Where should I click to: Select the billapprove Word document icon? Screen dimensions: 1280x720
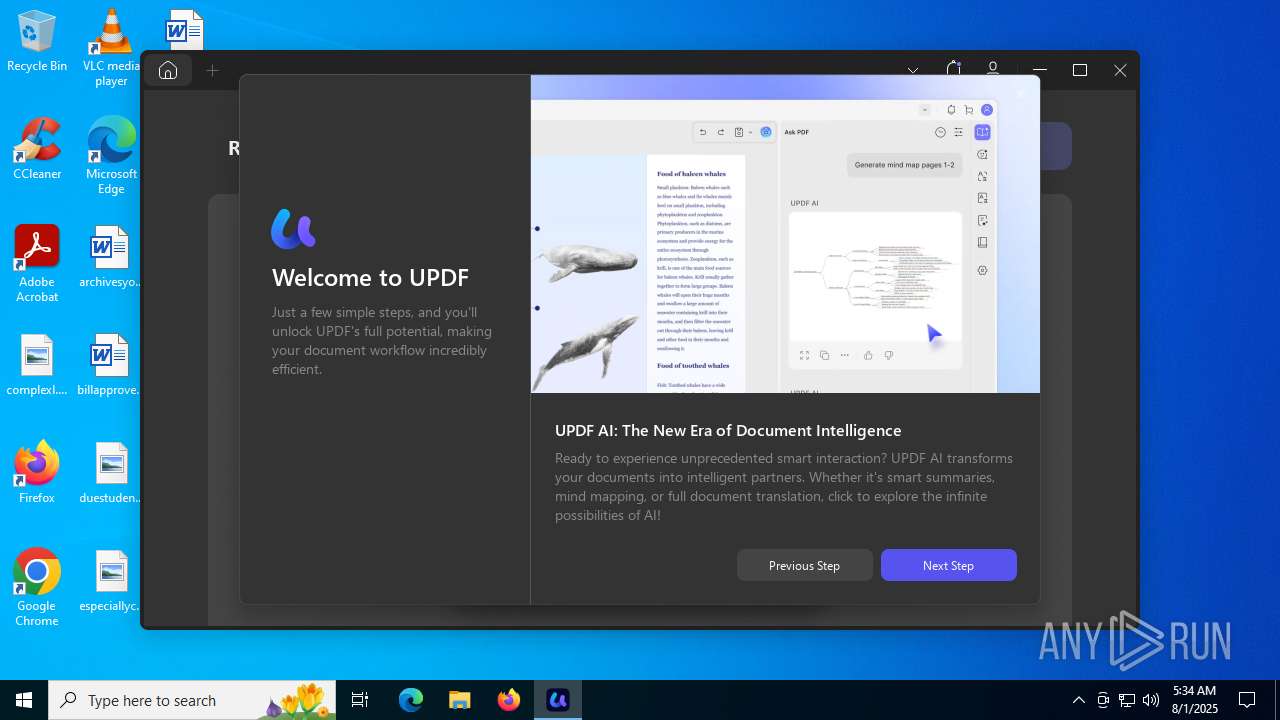coord(111,365)
